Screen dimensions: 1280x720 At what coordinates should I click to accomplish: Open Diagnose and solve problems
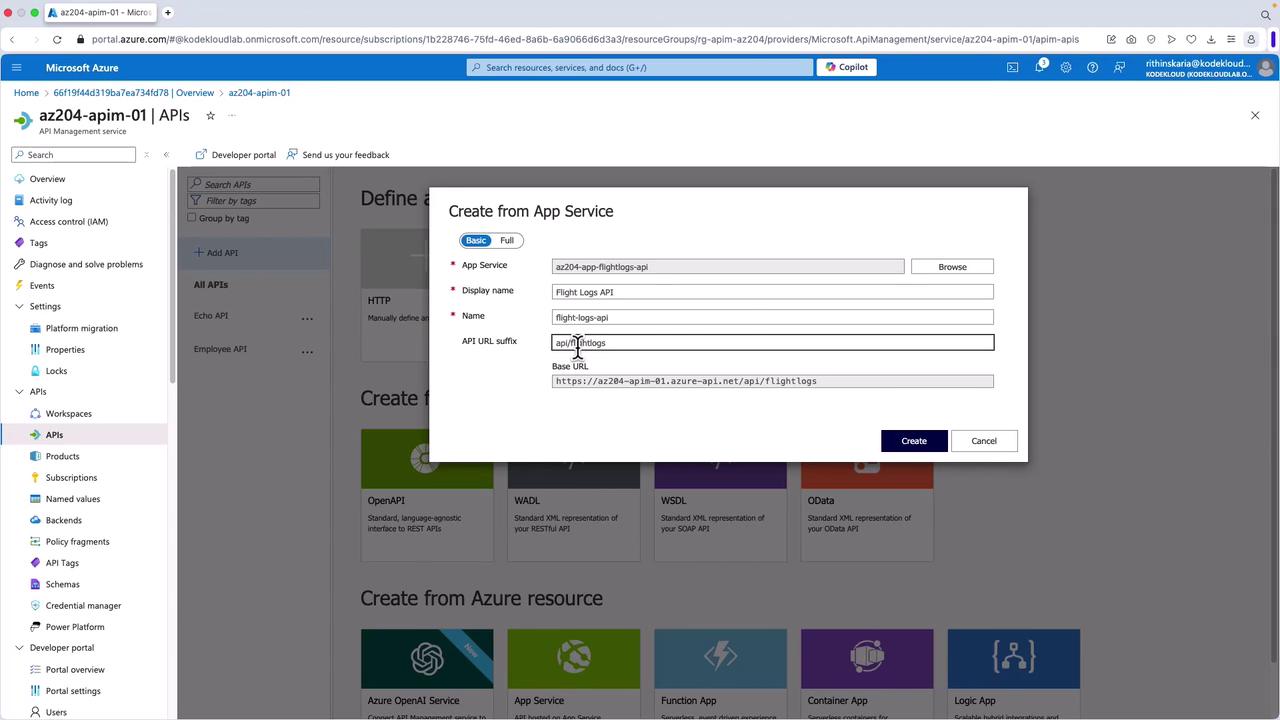coord(84,264)
